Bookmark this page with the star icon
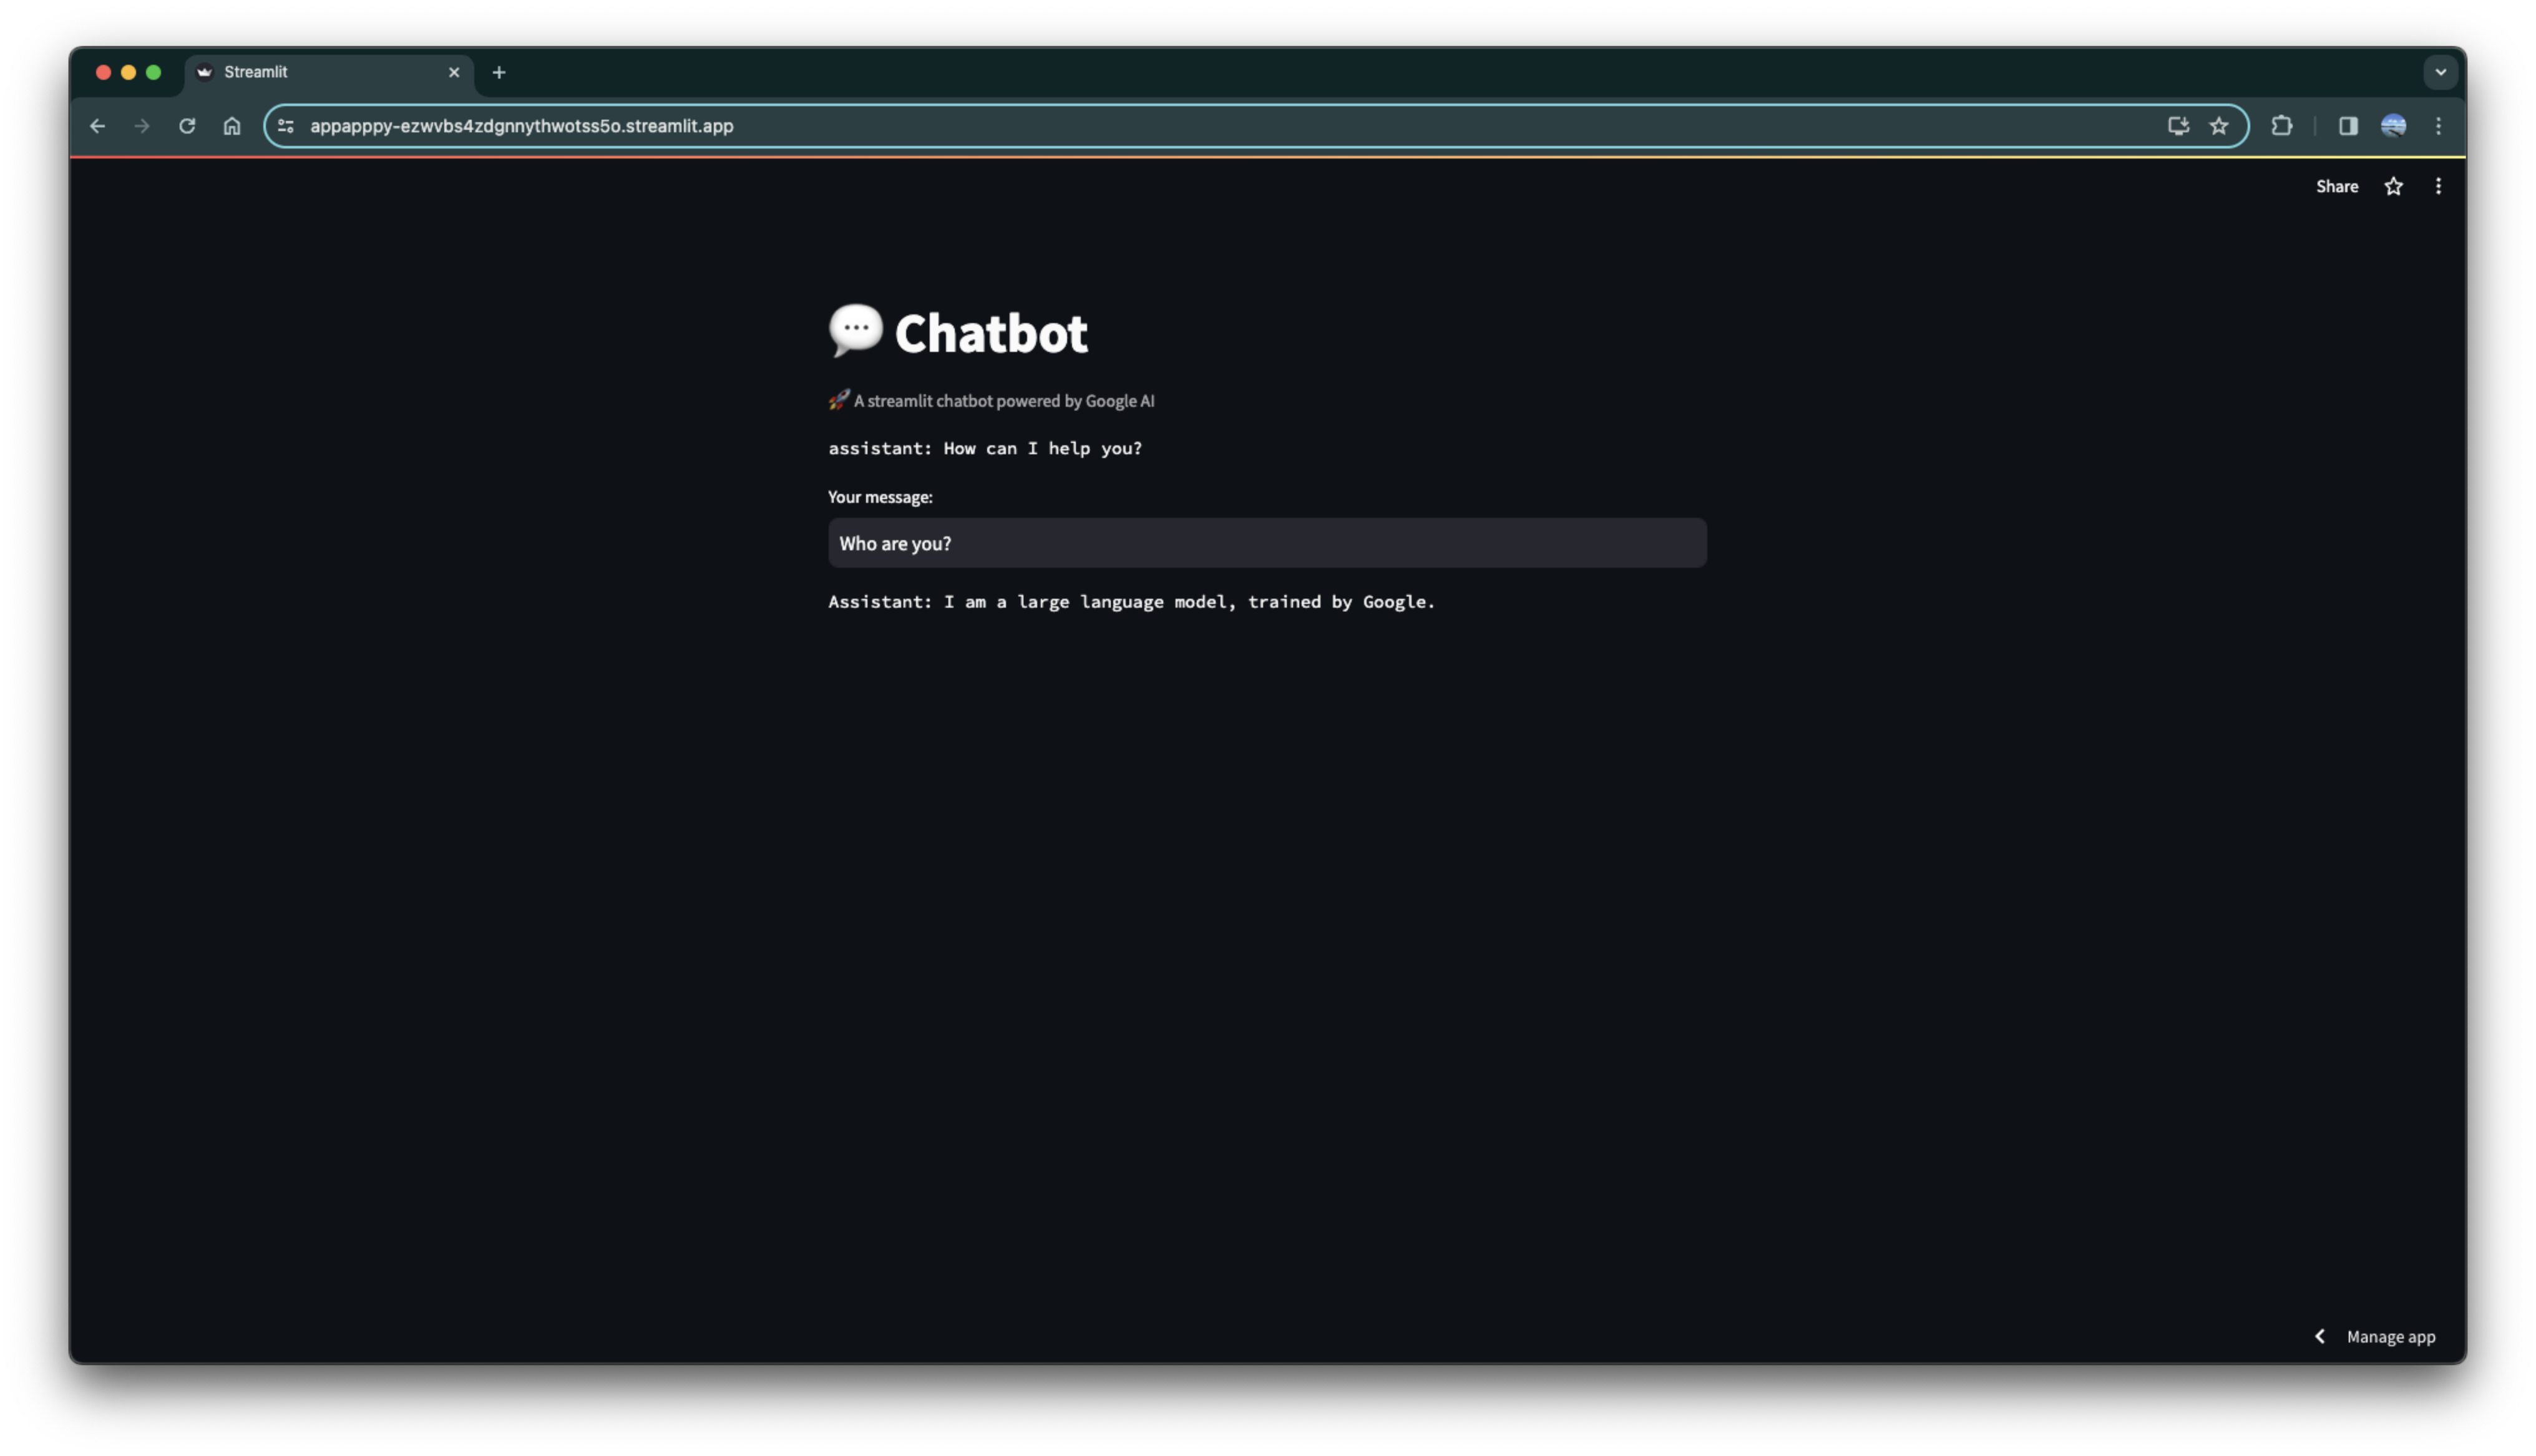 click(2219, 126)
